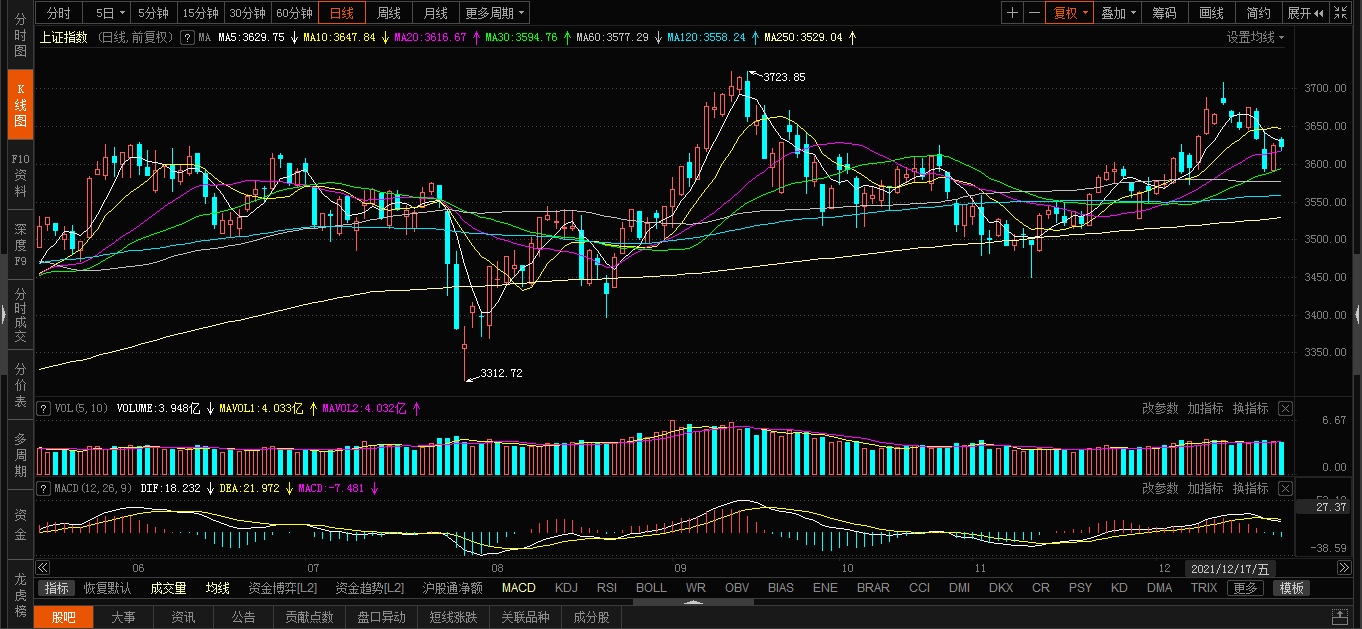The width and height of the screenshot is (1362, 629).
Task: Click the 3723.85 high price label
Action: (x=783, y=77)
